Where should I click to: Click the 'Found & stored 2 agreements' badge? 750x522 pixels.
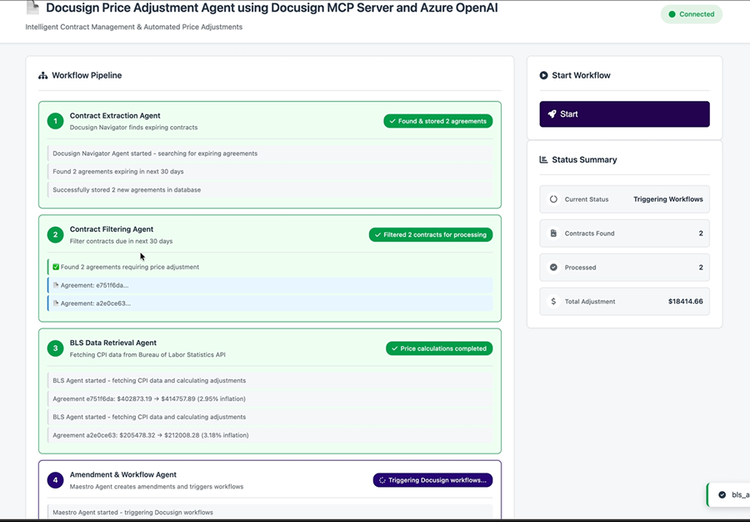coord(438,121)
